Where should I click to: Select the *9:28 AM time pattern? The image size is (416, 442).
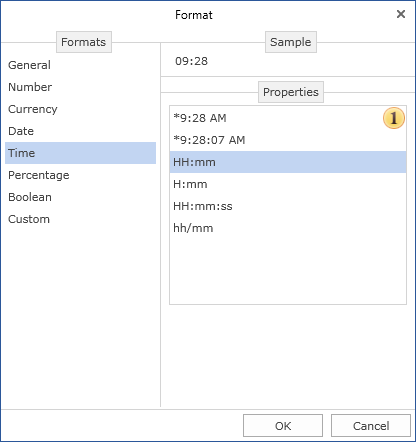(x=288, y=118)
